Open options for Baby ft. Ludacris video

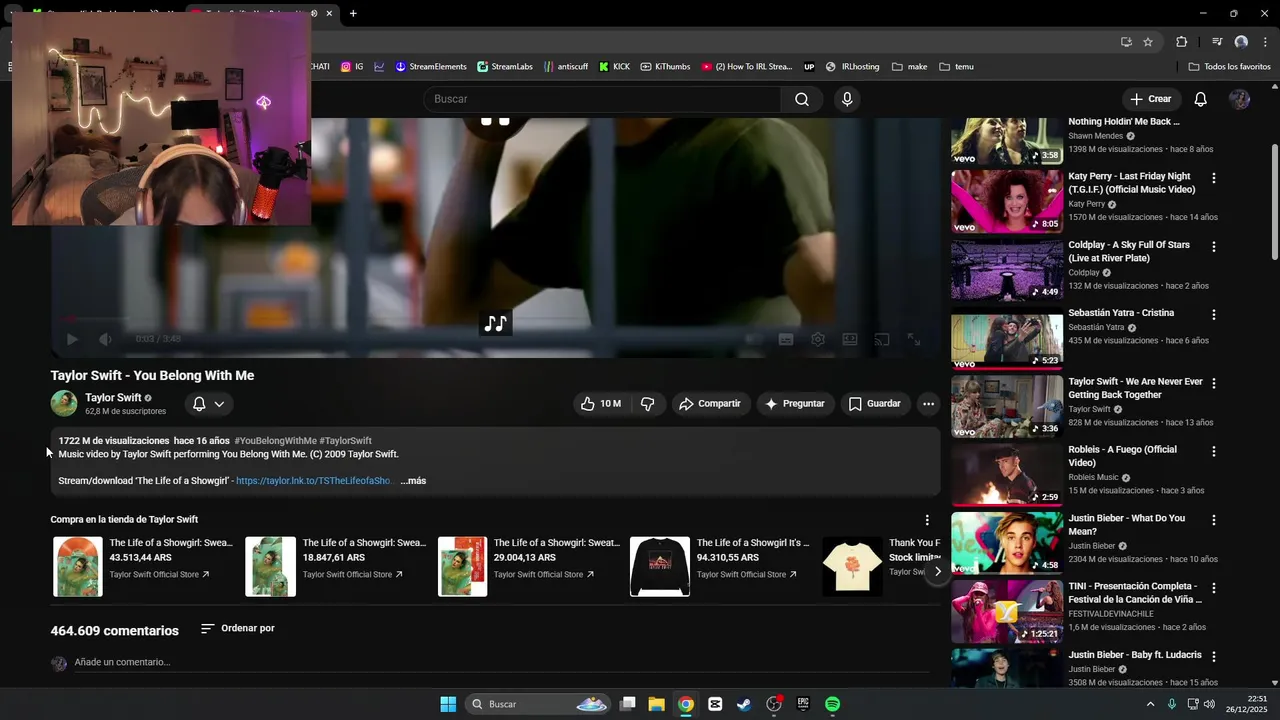[x=1214, y=656]
